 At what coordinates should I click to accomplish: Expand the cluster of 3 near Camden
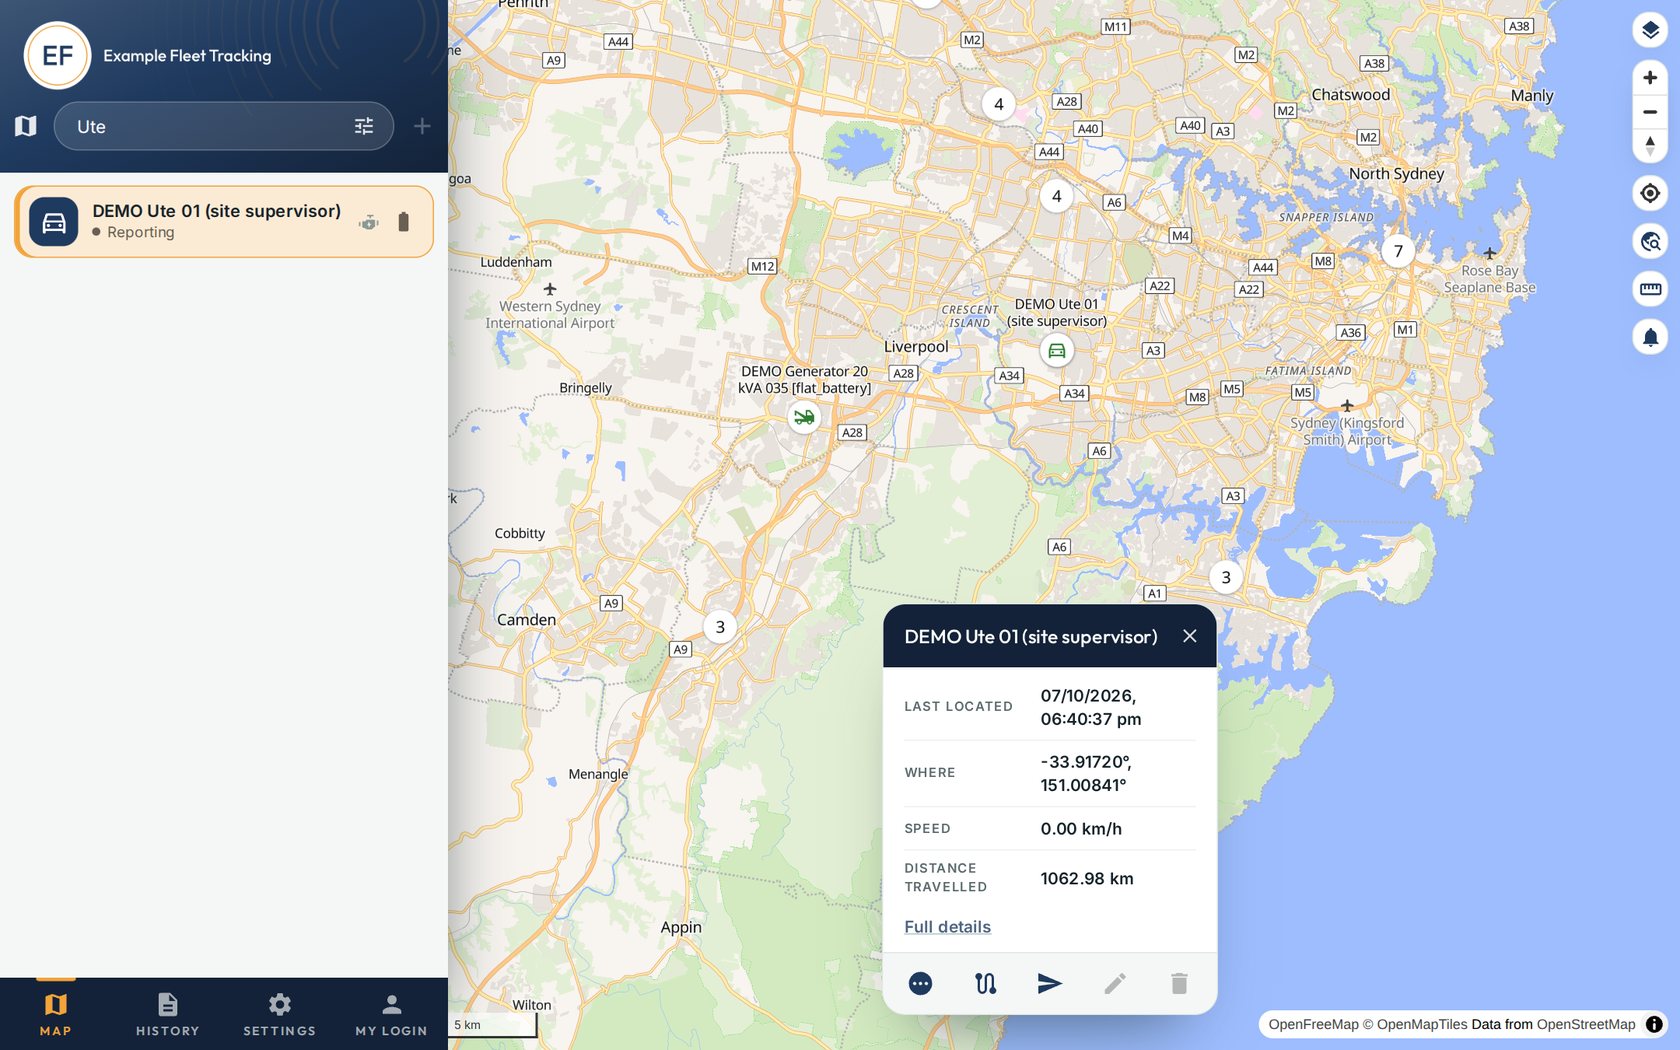(720, 627)
